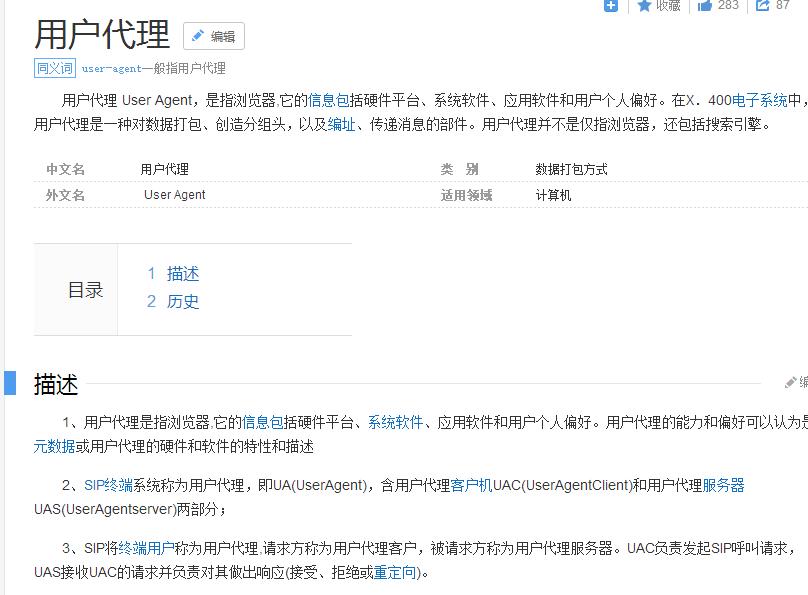
Task: Click the pencil icon on the 编辑 button
Action: click(x=197, y=36)
